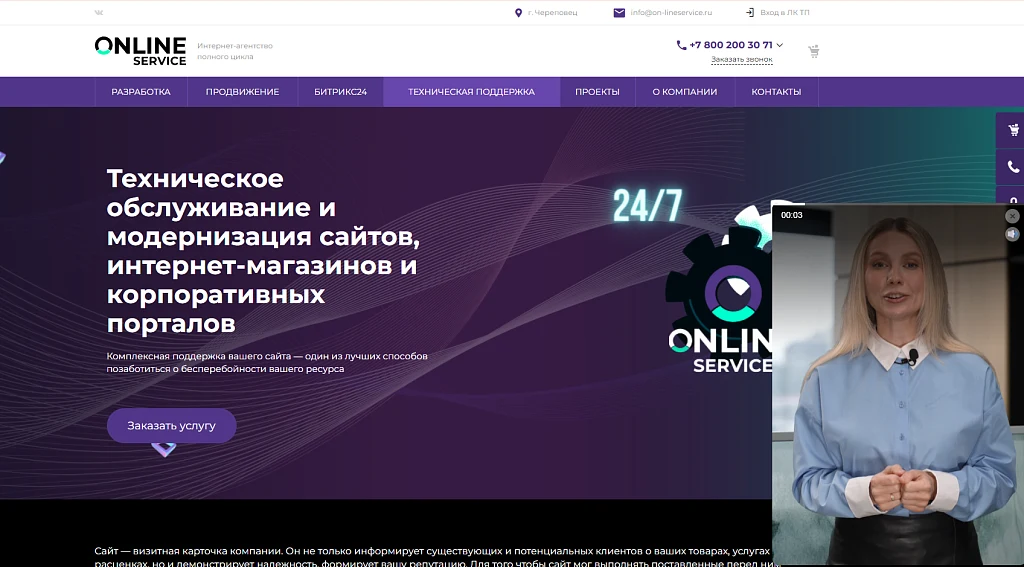Mute the video widget sound
Viewport: 1024px width, 567px height.
1012,234
